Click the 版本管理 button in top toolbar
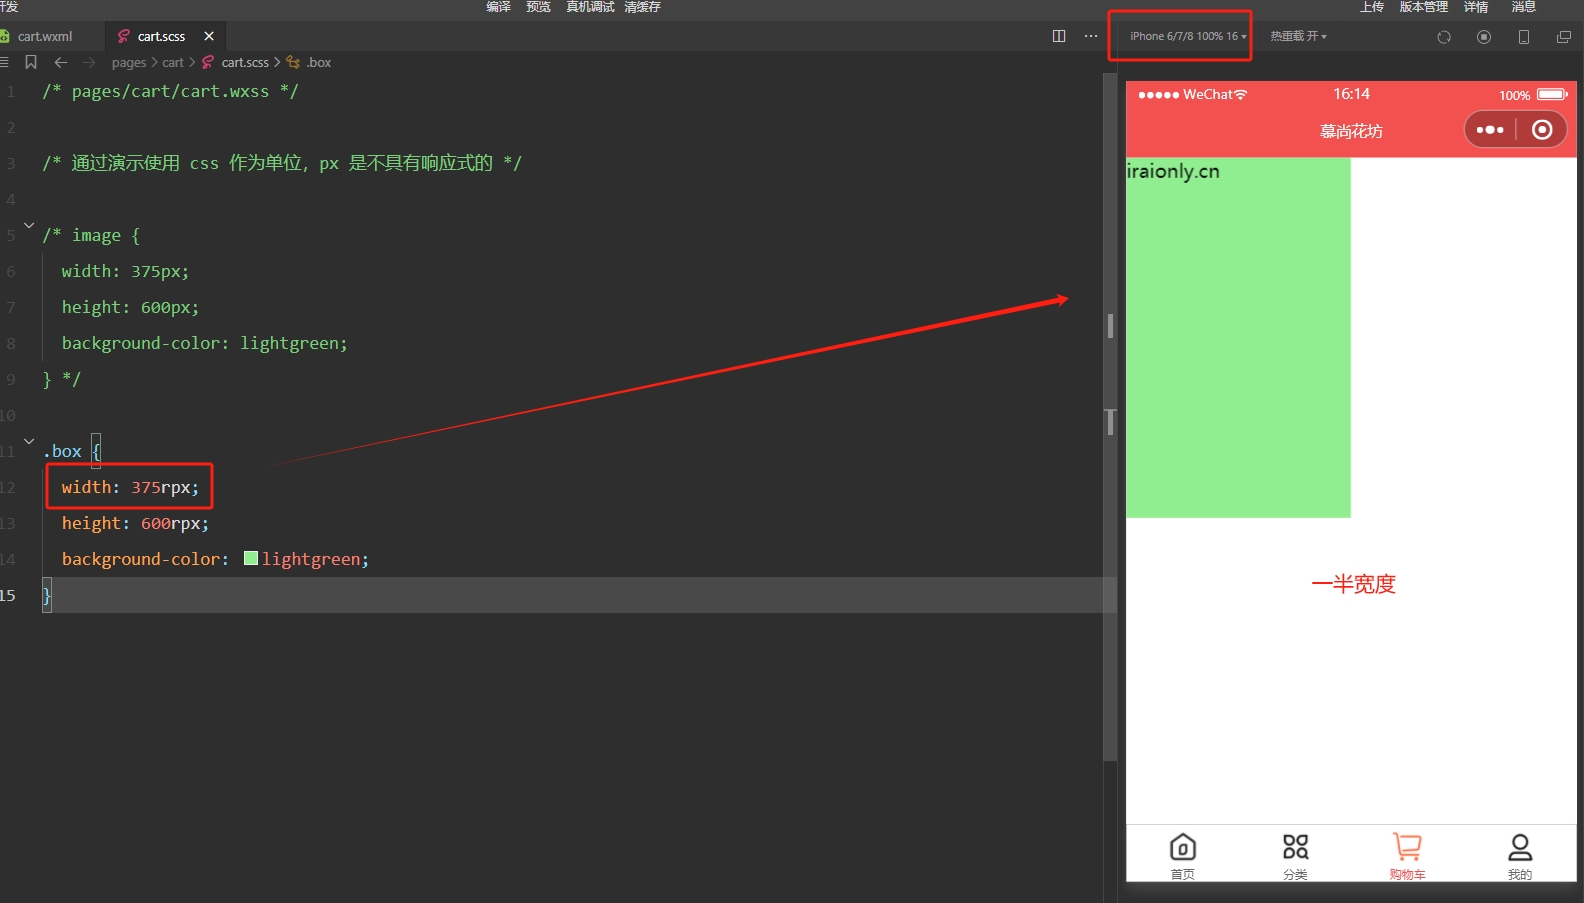 click(1423, 7)
